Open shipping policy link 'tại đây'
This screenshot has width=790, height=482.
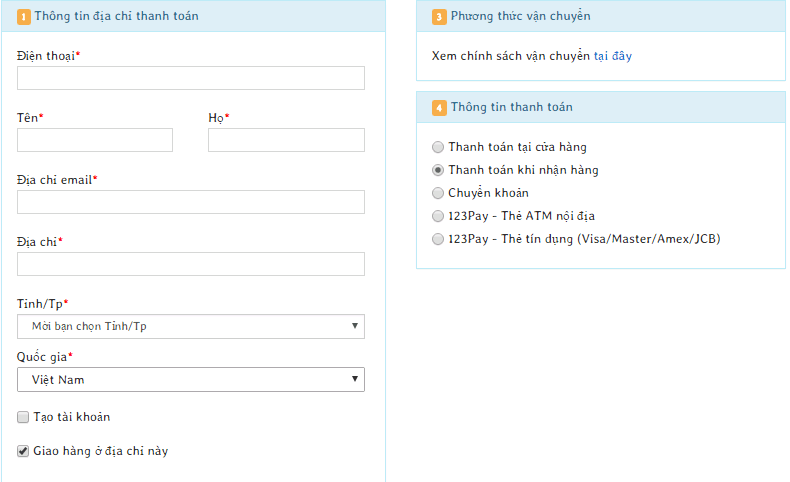tap(612, 56)
